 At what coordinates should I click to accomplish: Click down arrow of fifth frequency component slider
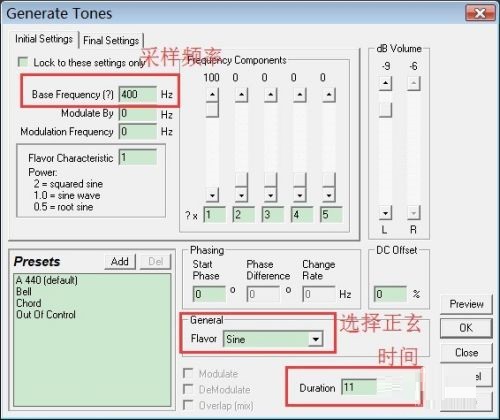point(329,195)
